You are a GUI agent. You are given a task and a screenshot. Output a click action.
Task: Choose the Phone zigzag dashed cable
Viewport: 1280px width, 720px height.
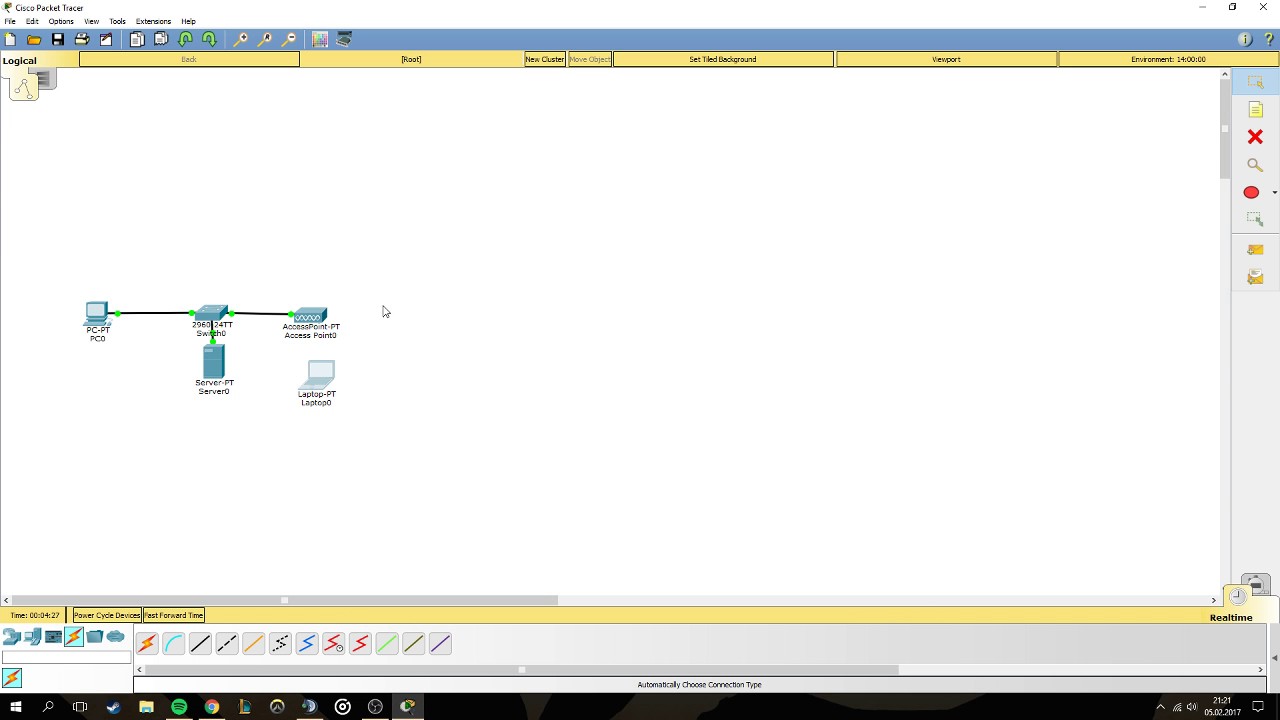pyautogui.click(x=280, y=644)
